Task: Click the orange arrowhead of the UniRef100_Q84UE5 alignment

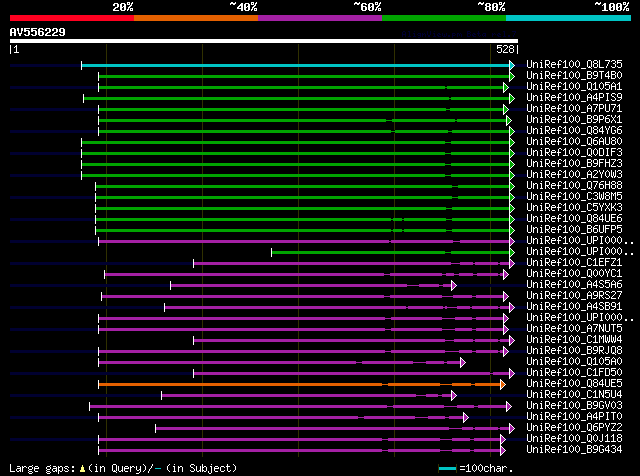Action: click(x=503, y=385)
